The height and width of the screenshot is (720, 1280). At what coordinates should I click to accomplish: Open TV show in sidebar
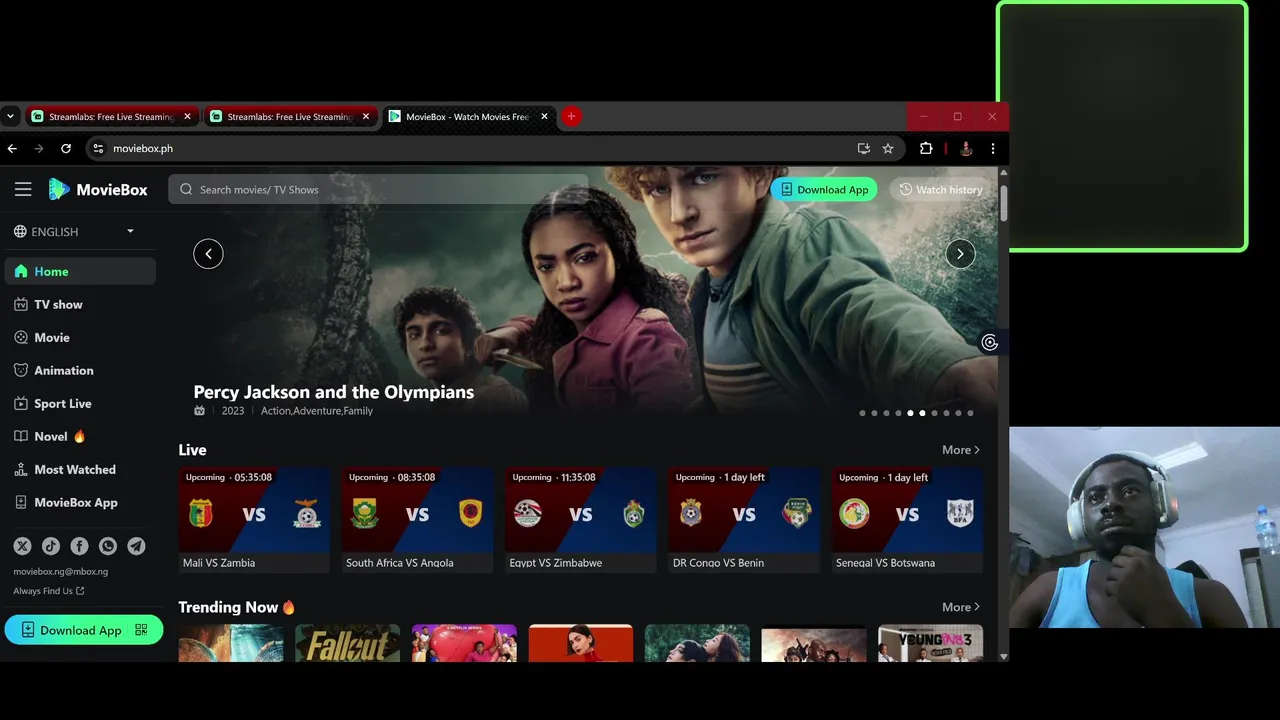pyautogui.click(x=80, y=304)
